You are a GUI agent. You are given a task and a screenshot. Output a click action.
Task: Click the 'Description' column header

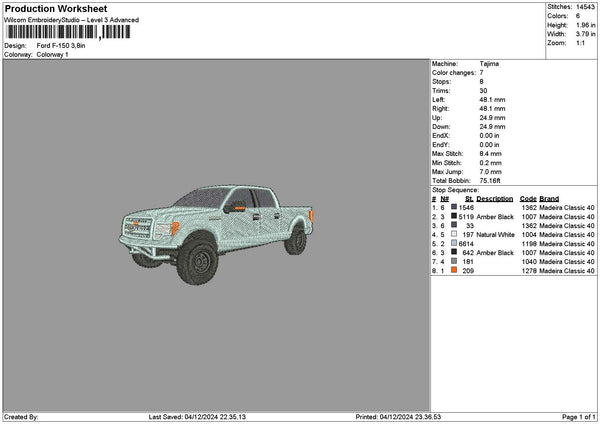coord(494,199)
